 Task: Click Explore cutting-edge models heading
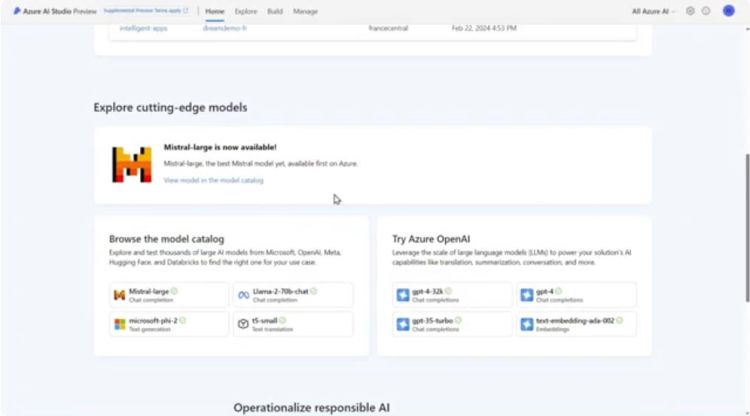(x=170, y=107)
